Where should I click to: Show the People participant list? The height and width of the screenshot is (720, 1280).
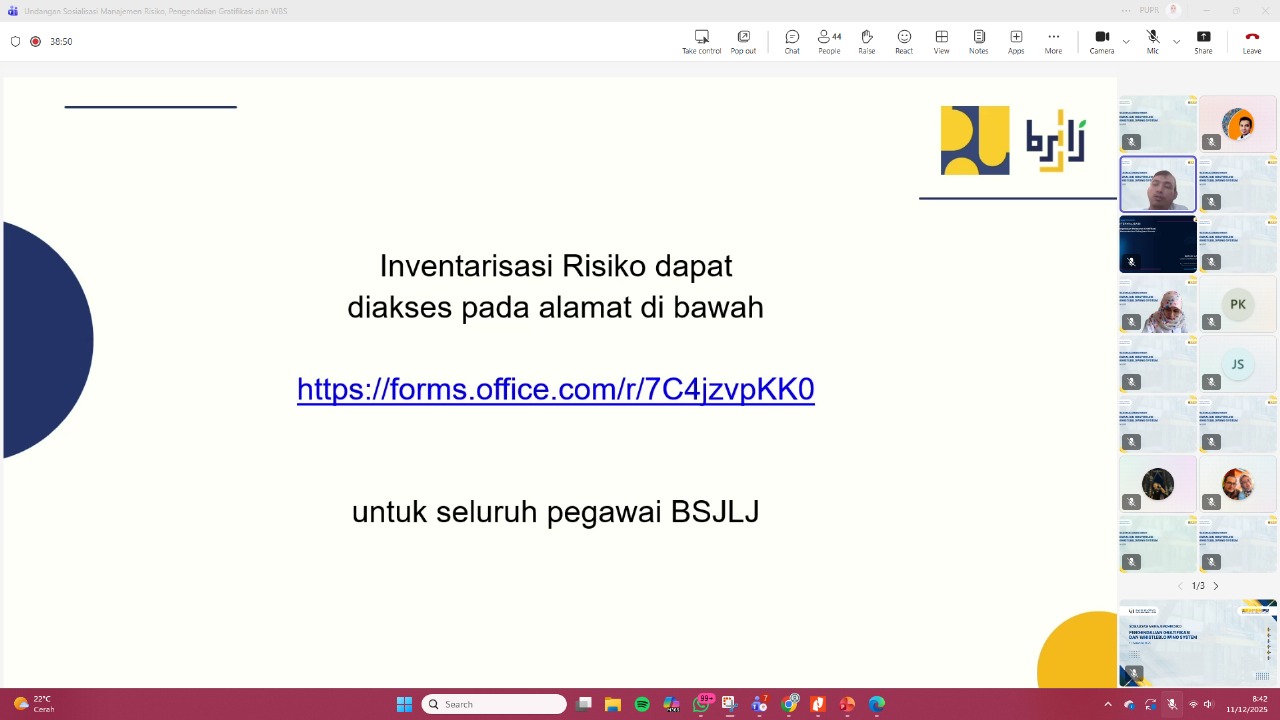click(829, 41)
